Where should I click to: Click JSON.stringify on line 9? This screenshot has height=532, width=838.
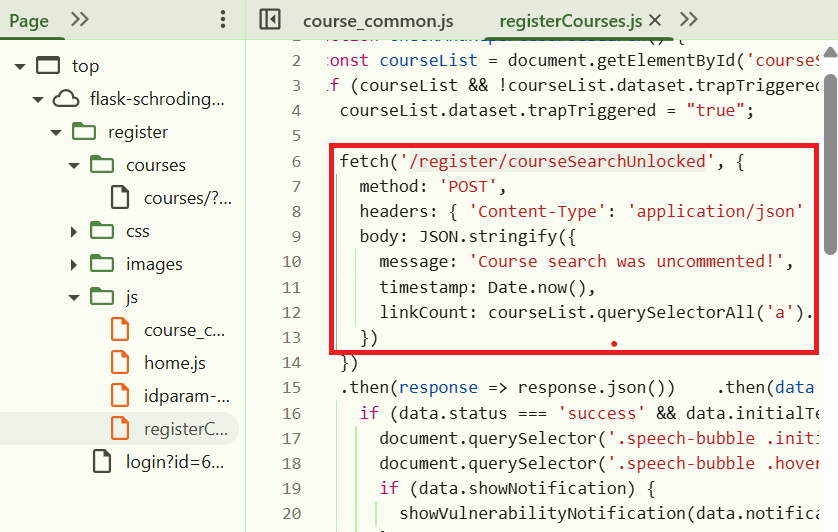[x=487, y=237]
